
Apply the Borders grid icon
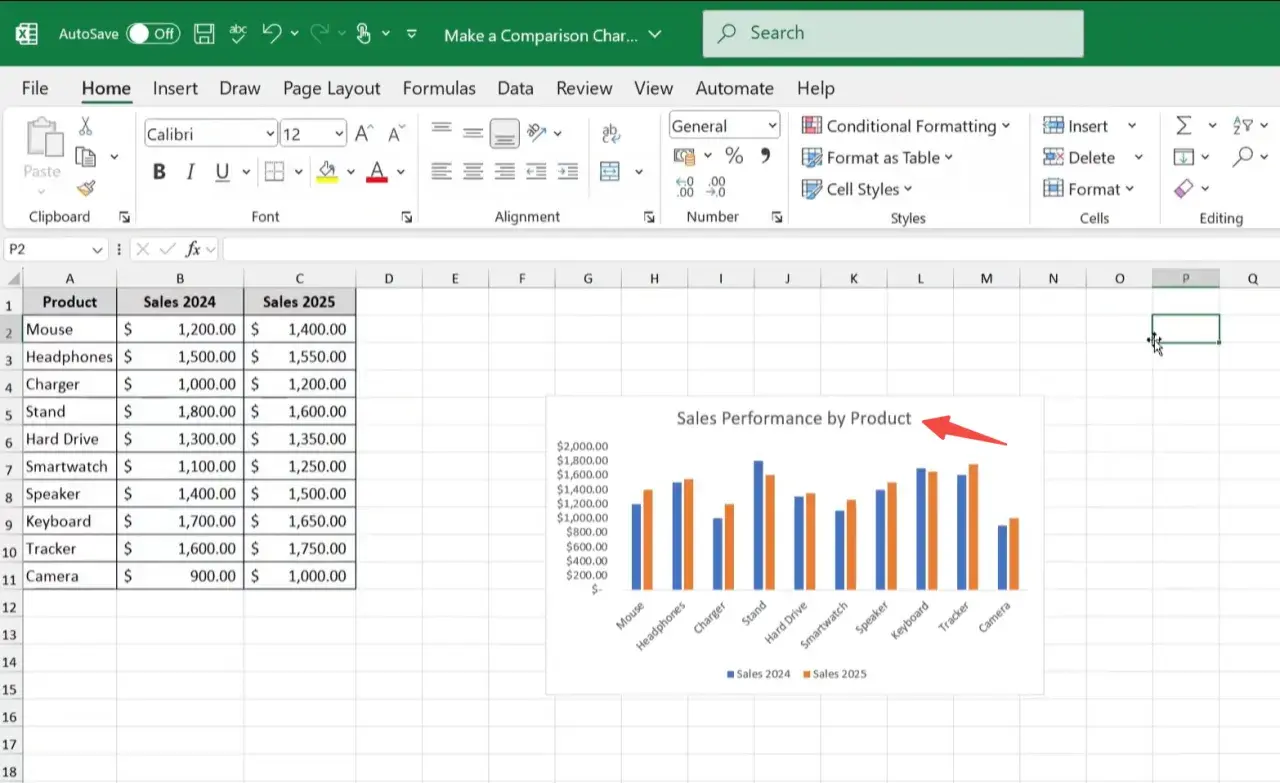274,172
